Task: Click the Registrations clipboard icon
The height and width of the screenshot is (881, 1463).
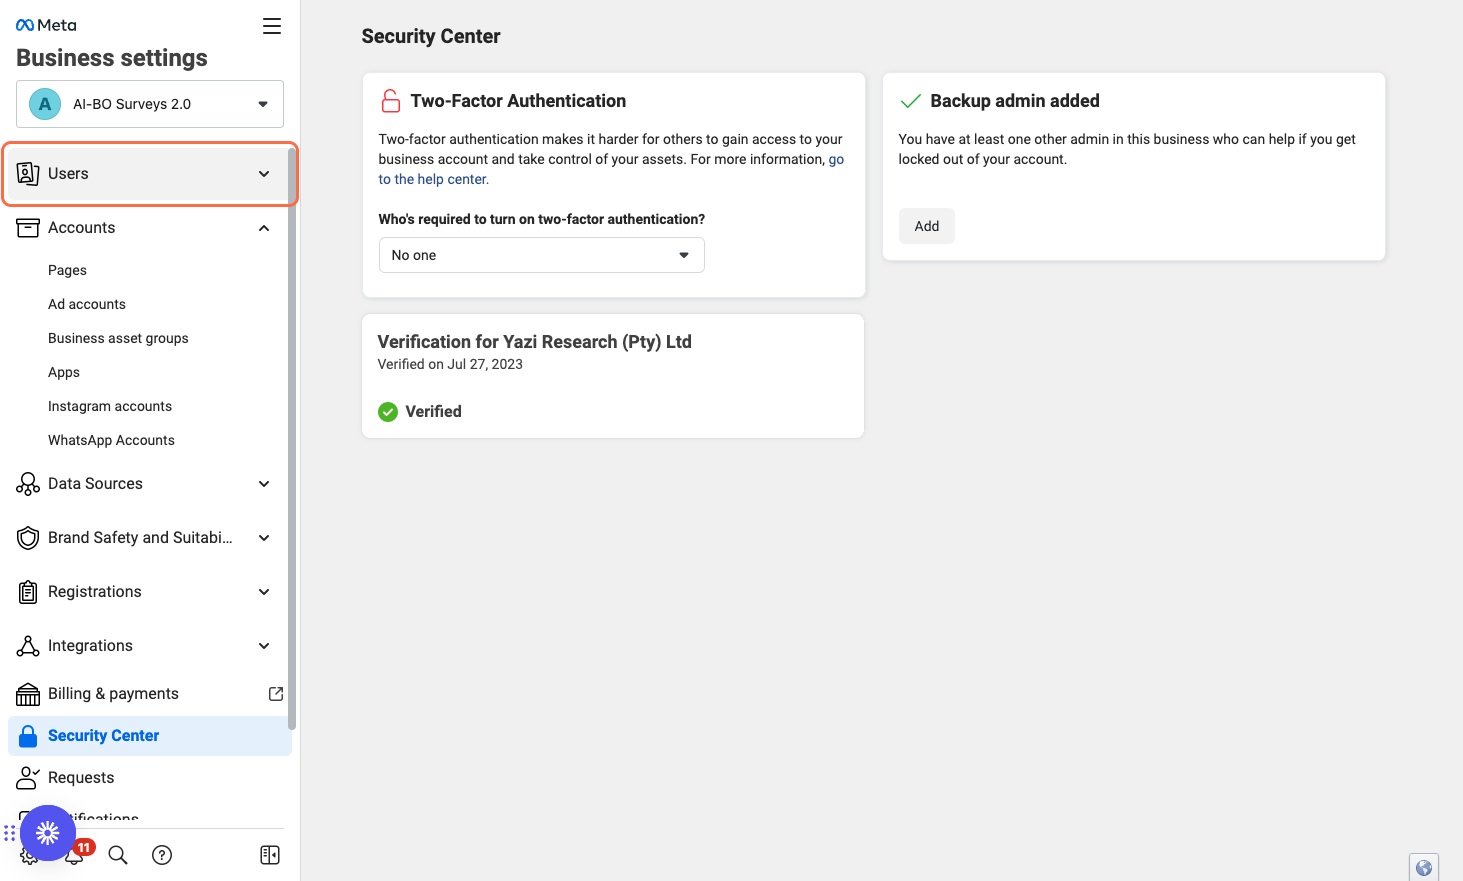Action: click(28, 592)
